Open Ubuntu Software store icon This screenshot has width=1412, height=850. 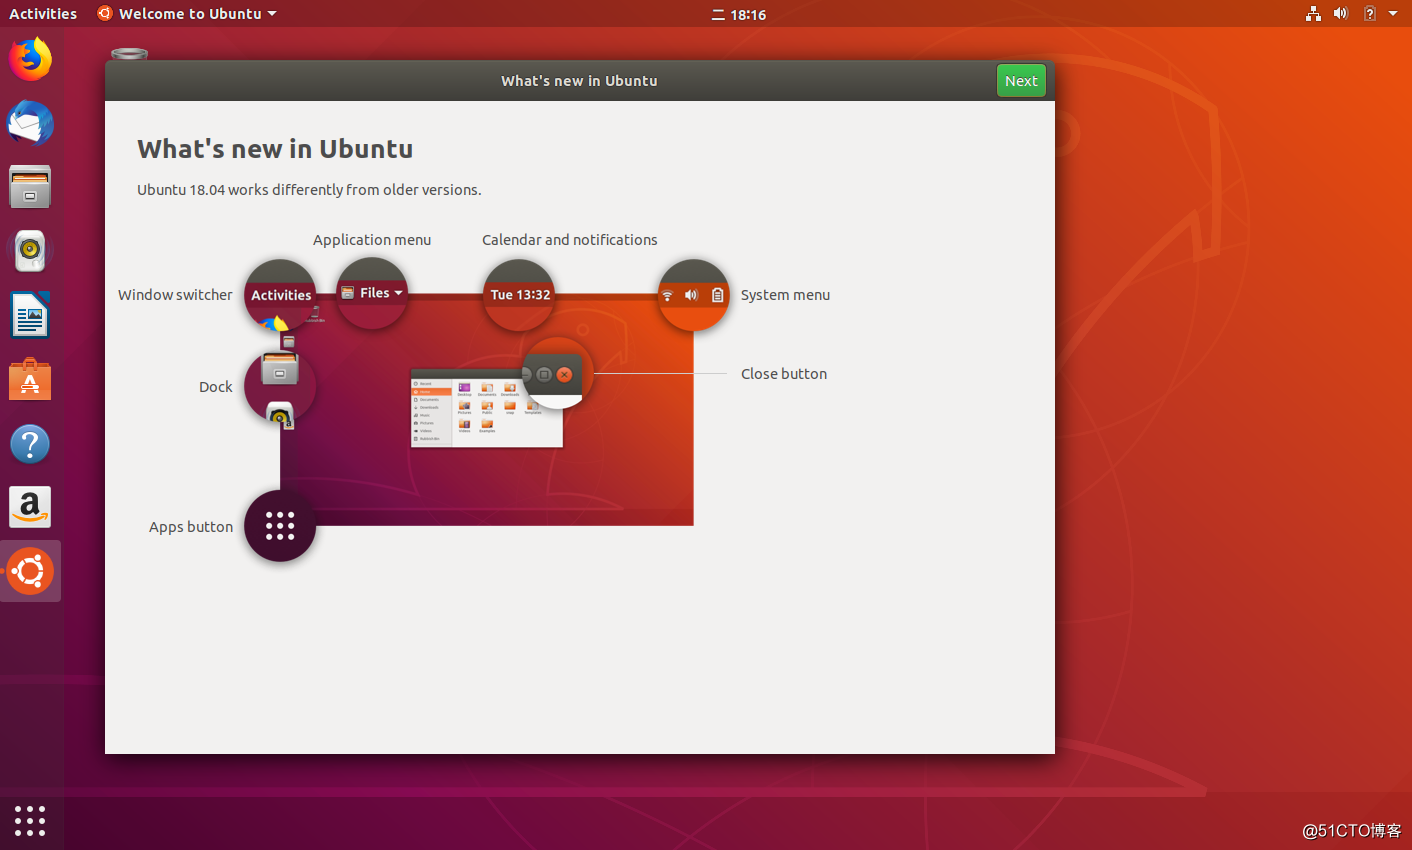pyautogui.click(x=30, y=380)
